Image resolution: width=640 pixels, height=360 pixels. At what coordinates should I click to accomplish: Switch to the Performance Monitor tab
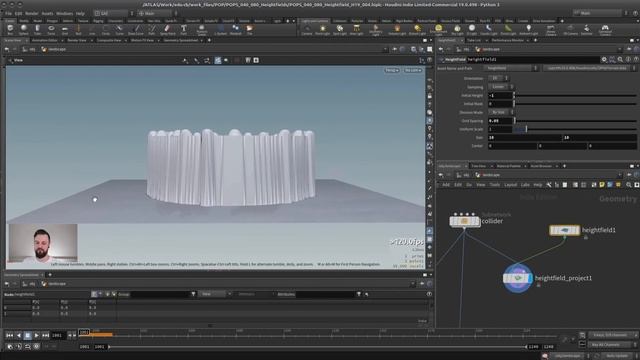click(x=507, y=40)
